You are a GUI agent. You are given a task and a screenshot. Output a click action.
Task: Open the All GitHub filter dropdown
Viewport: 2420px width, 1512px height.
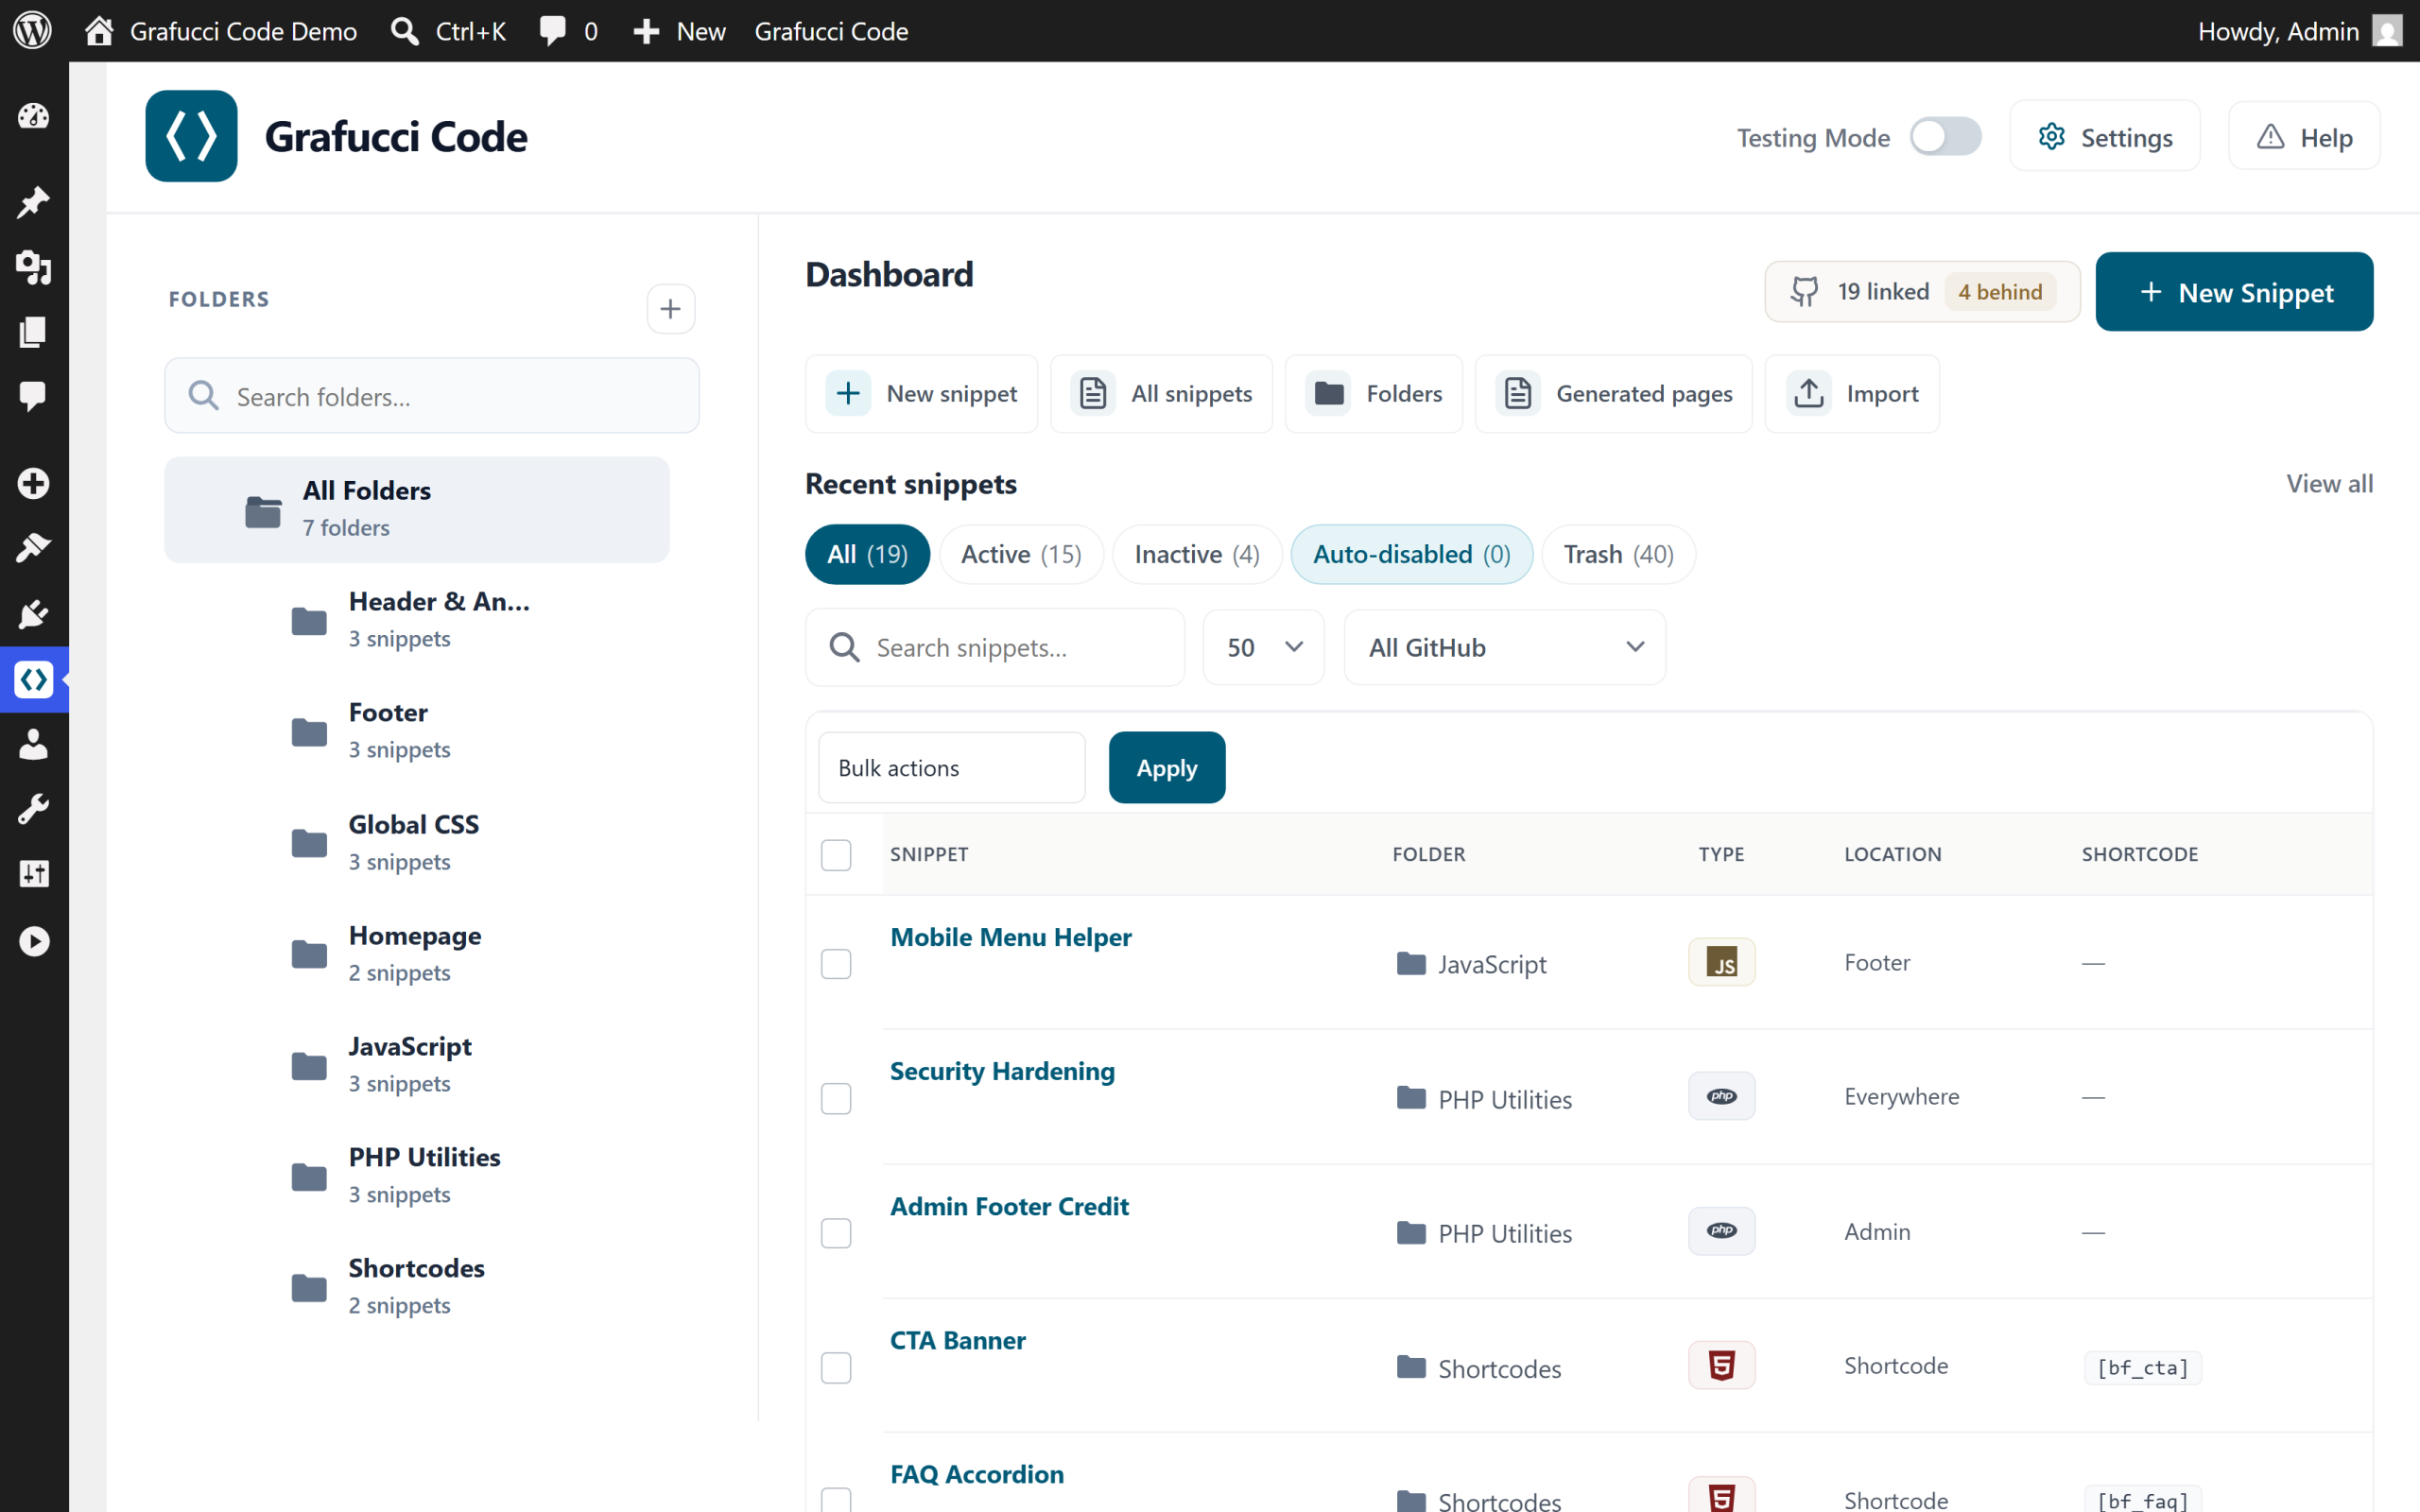click(1505, 647)
